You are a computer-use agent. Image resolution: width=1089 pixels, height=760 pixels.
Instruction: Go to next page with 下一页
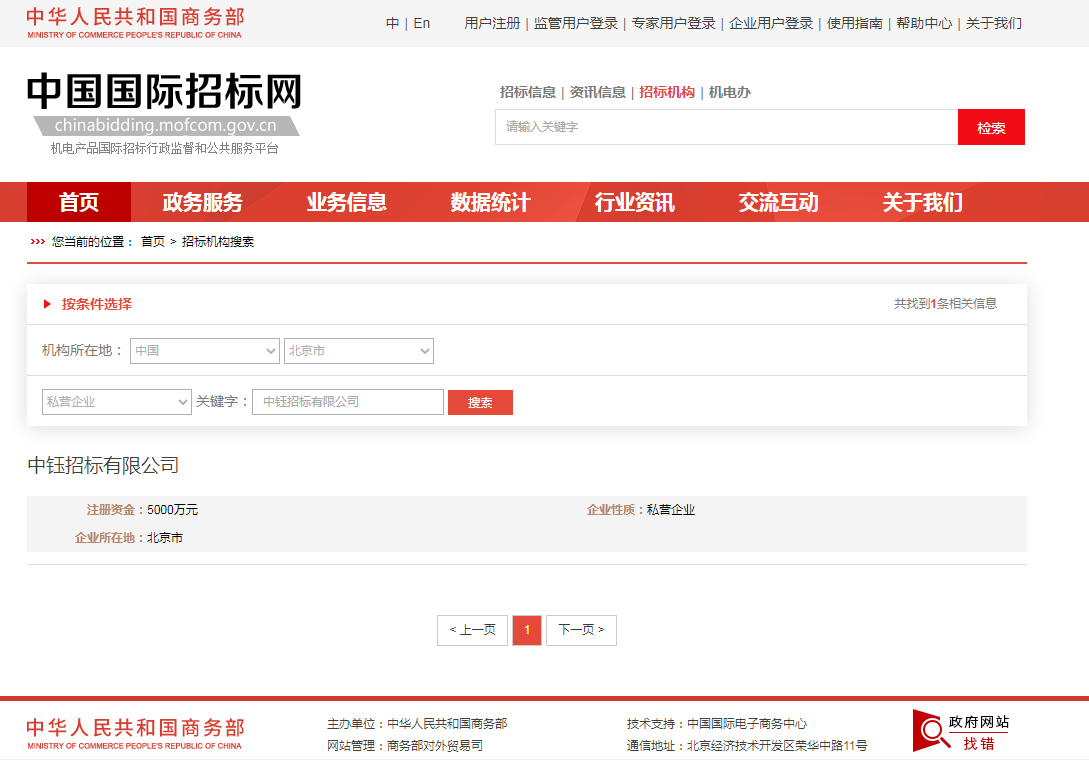click(x=581, y=630)
